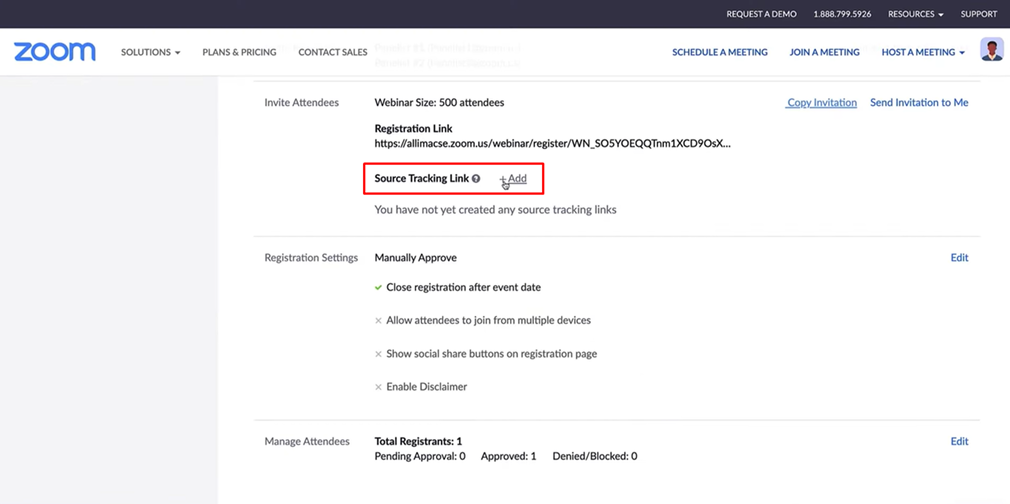Go to Contact Sales

click(x=332, y=52)
